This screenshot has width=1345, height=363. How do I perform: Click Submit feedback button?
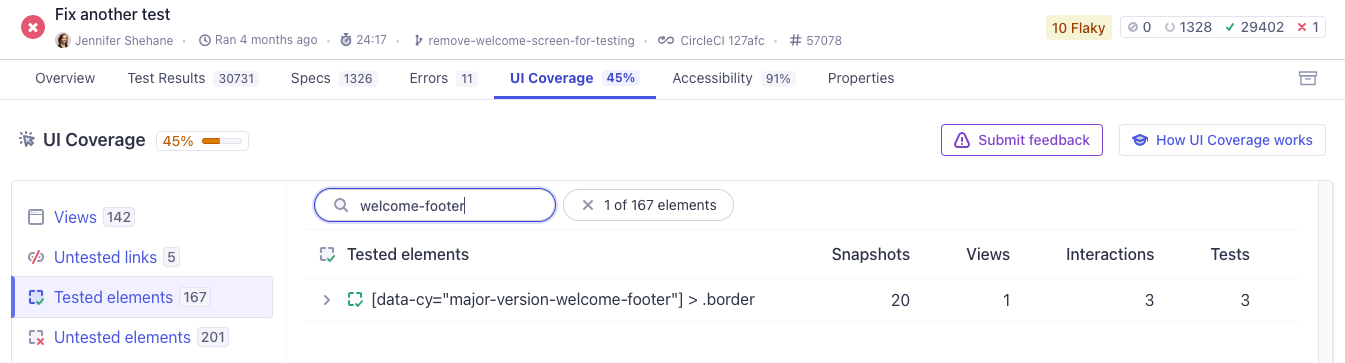point(1022,140)
